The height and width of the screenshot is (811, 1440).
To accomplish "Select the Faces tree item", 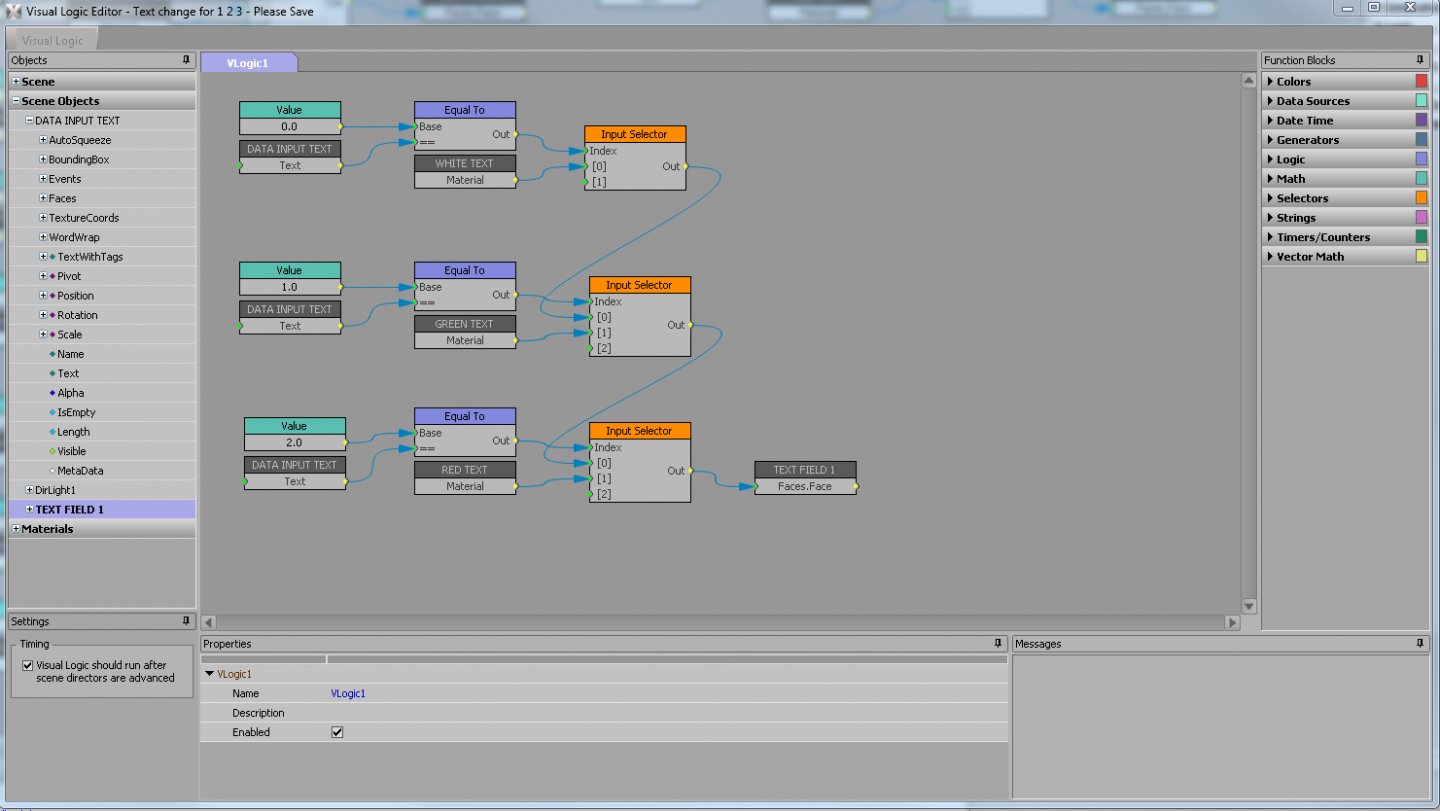I will (x=62, y=198).
